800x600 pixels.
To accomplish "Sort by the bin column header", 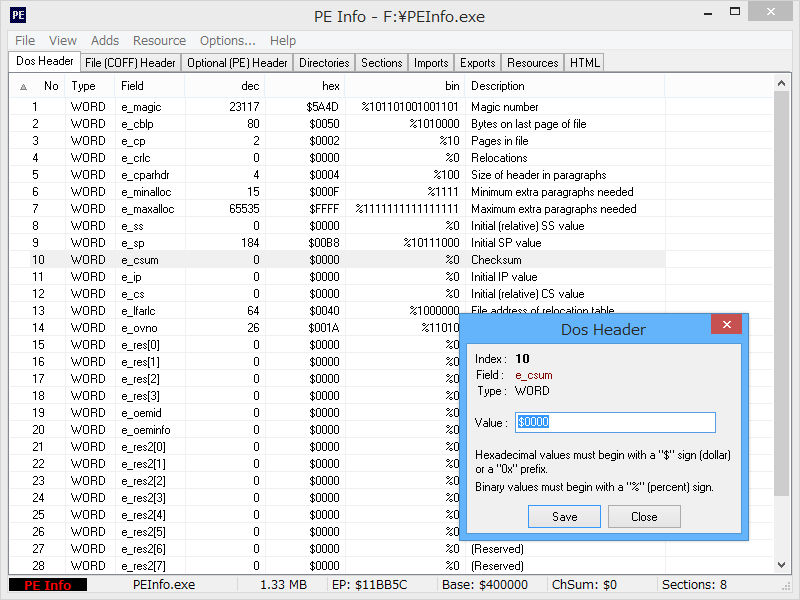I will [405, 86].
